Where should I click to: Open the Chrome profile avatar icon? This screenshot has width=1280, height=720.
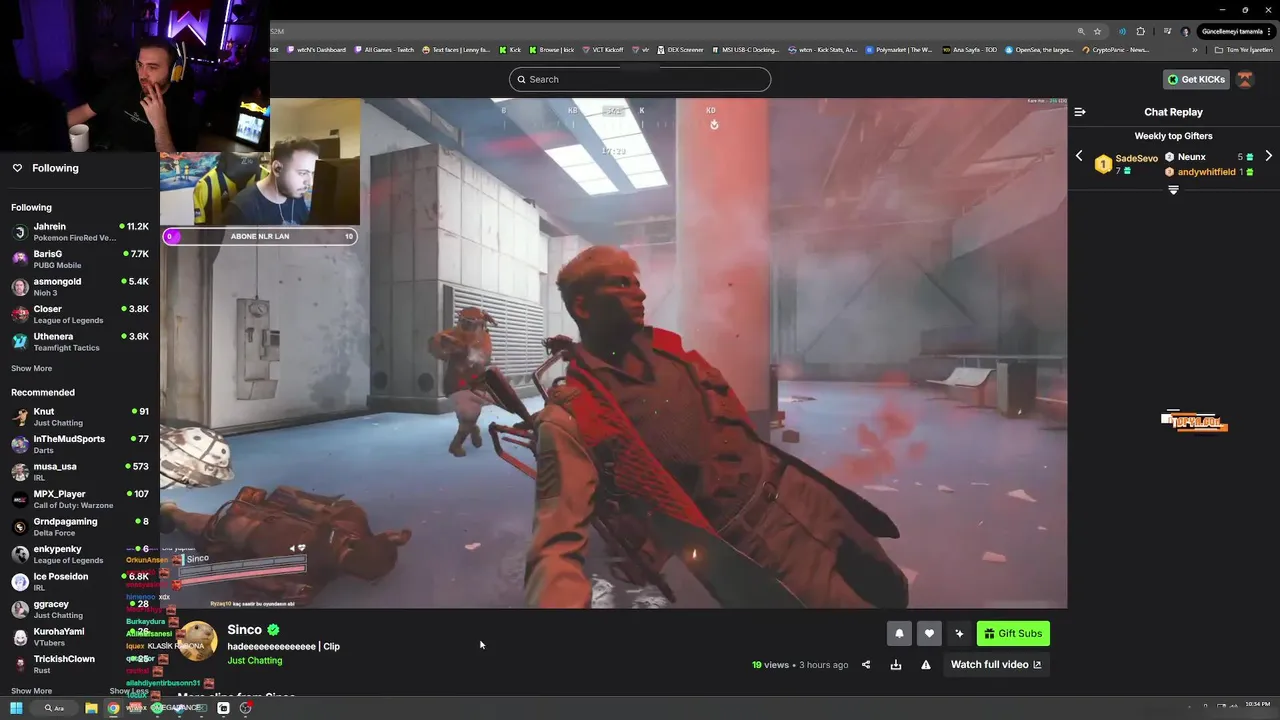click(1186, 31)
